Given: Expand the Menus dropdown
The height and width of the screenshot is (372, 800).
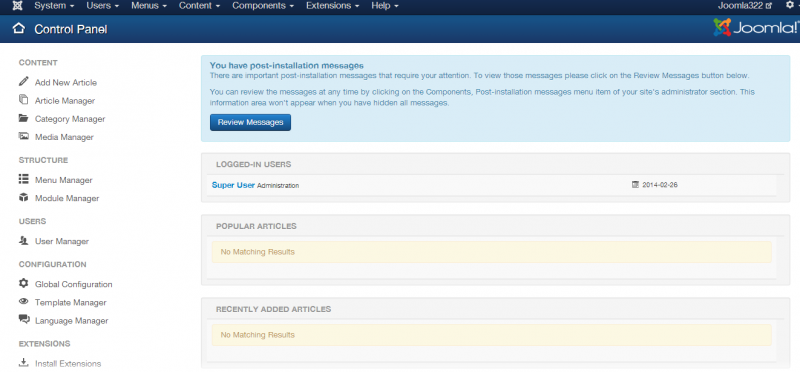Looking at the screenshot, I should (x=149, y=6).
